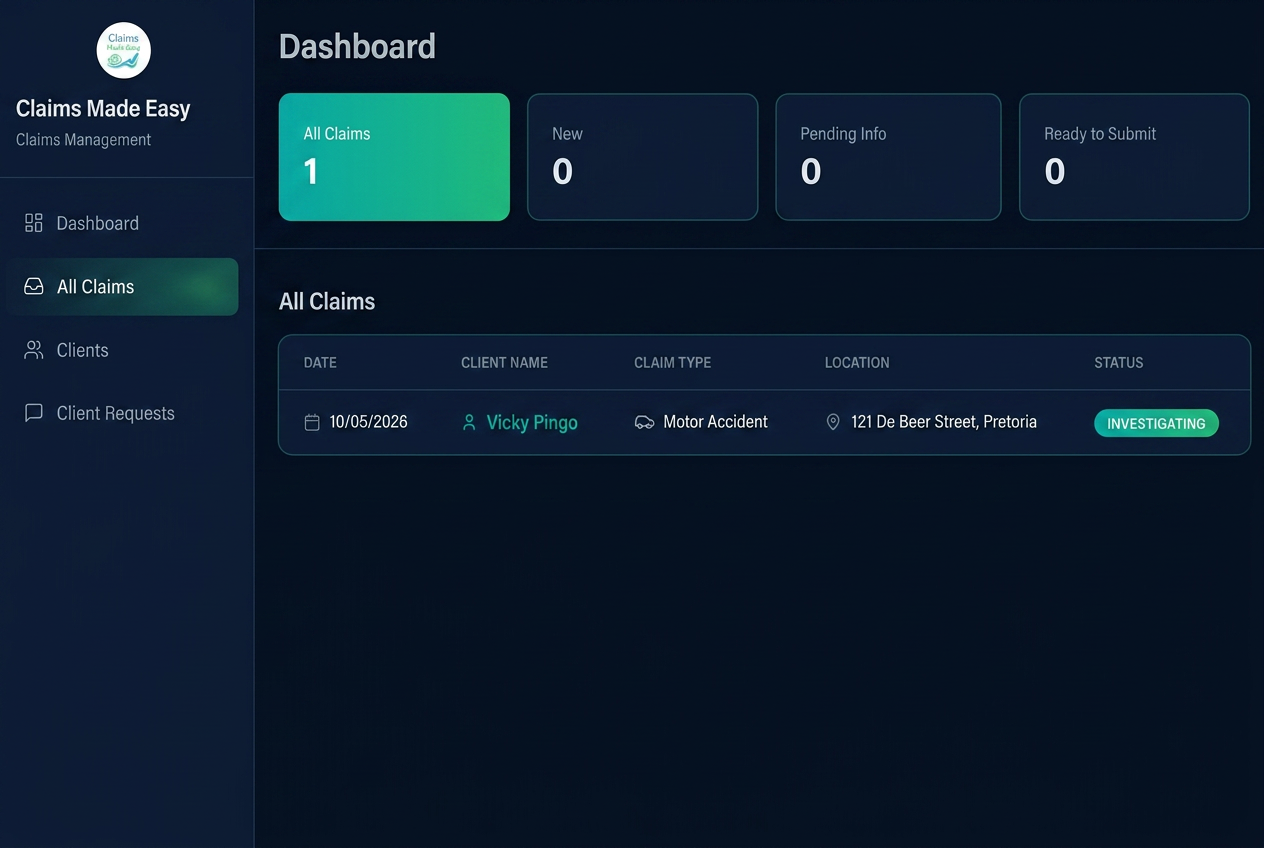Screen dimensions: 1264x848
Task: Go to the Clients page
Action: [122, 350]
